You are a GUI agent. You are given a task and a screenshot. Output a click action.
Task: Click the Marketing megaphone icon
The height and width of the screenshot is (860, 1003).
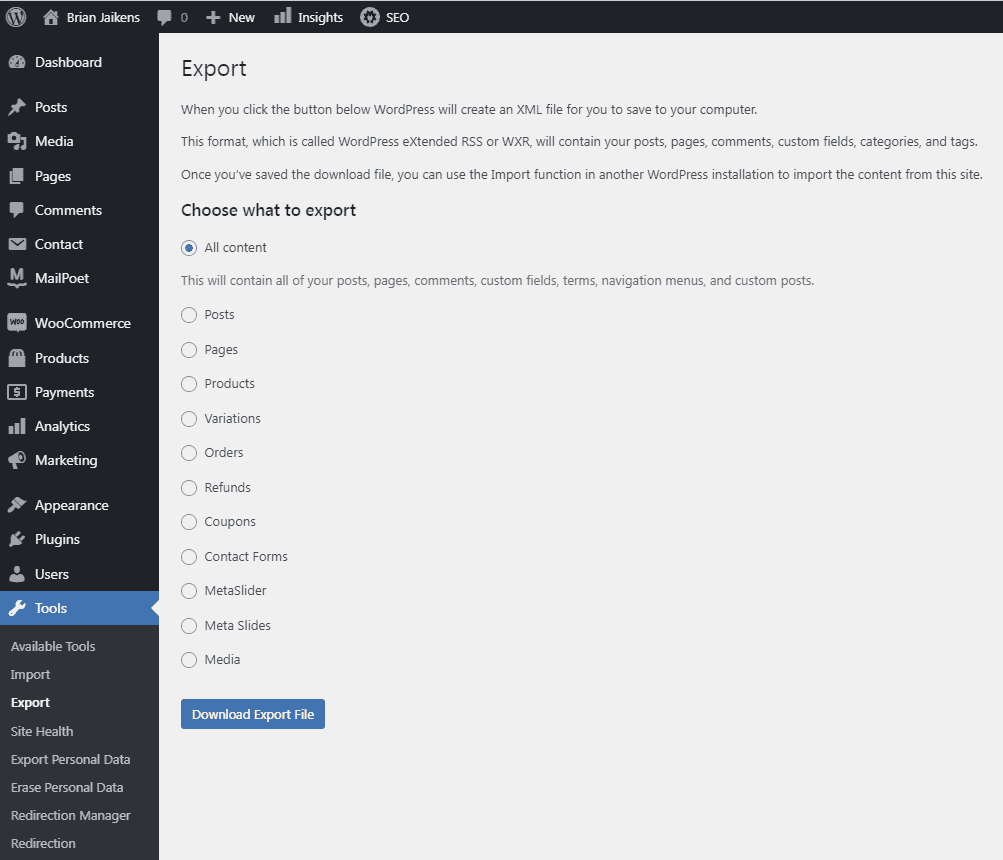click(17, 460)
